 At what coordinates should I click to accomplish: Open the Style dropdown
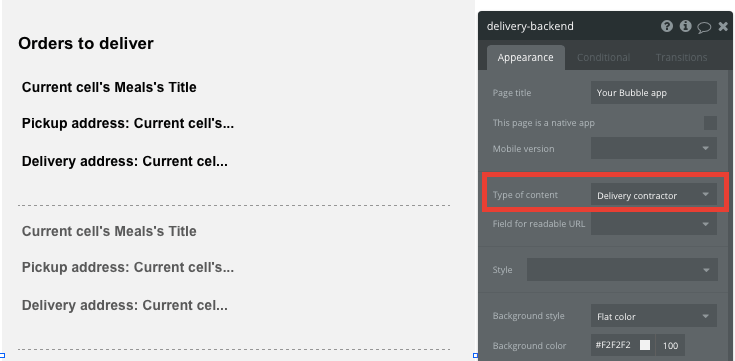[622, 270]
